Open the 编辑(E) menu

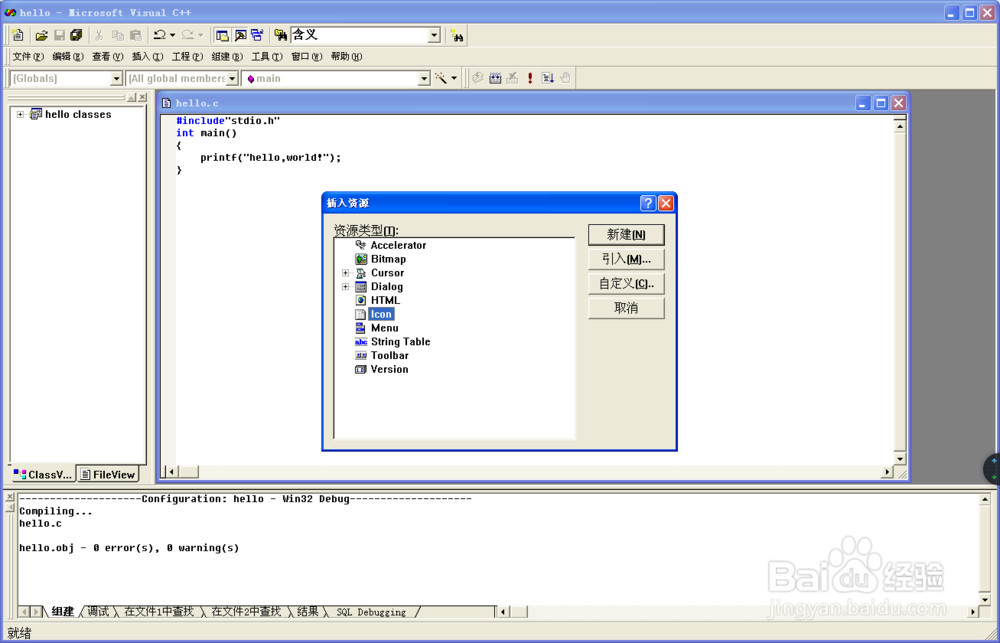point(68,57)
